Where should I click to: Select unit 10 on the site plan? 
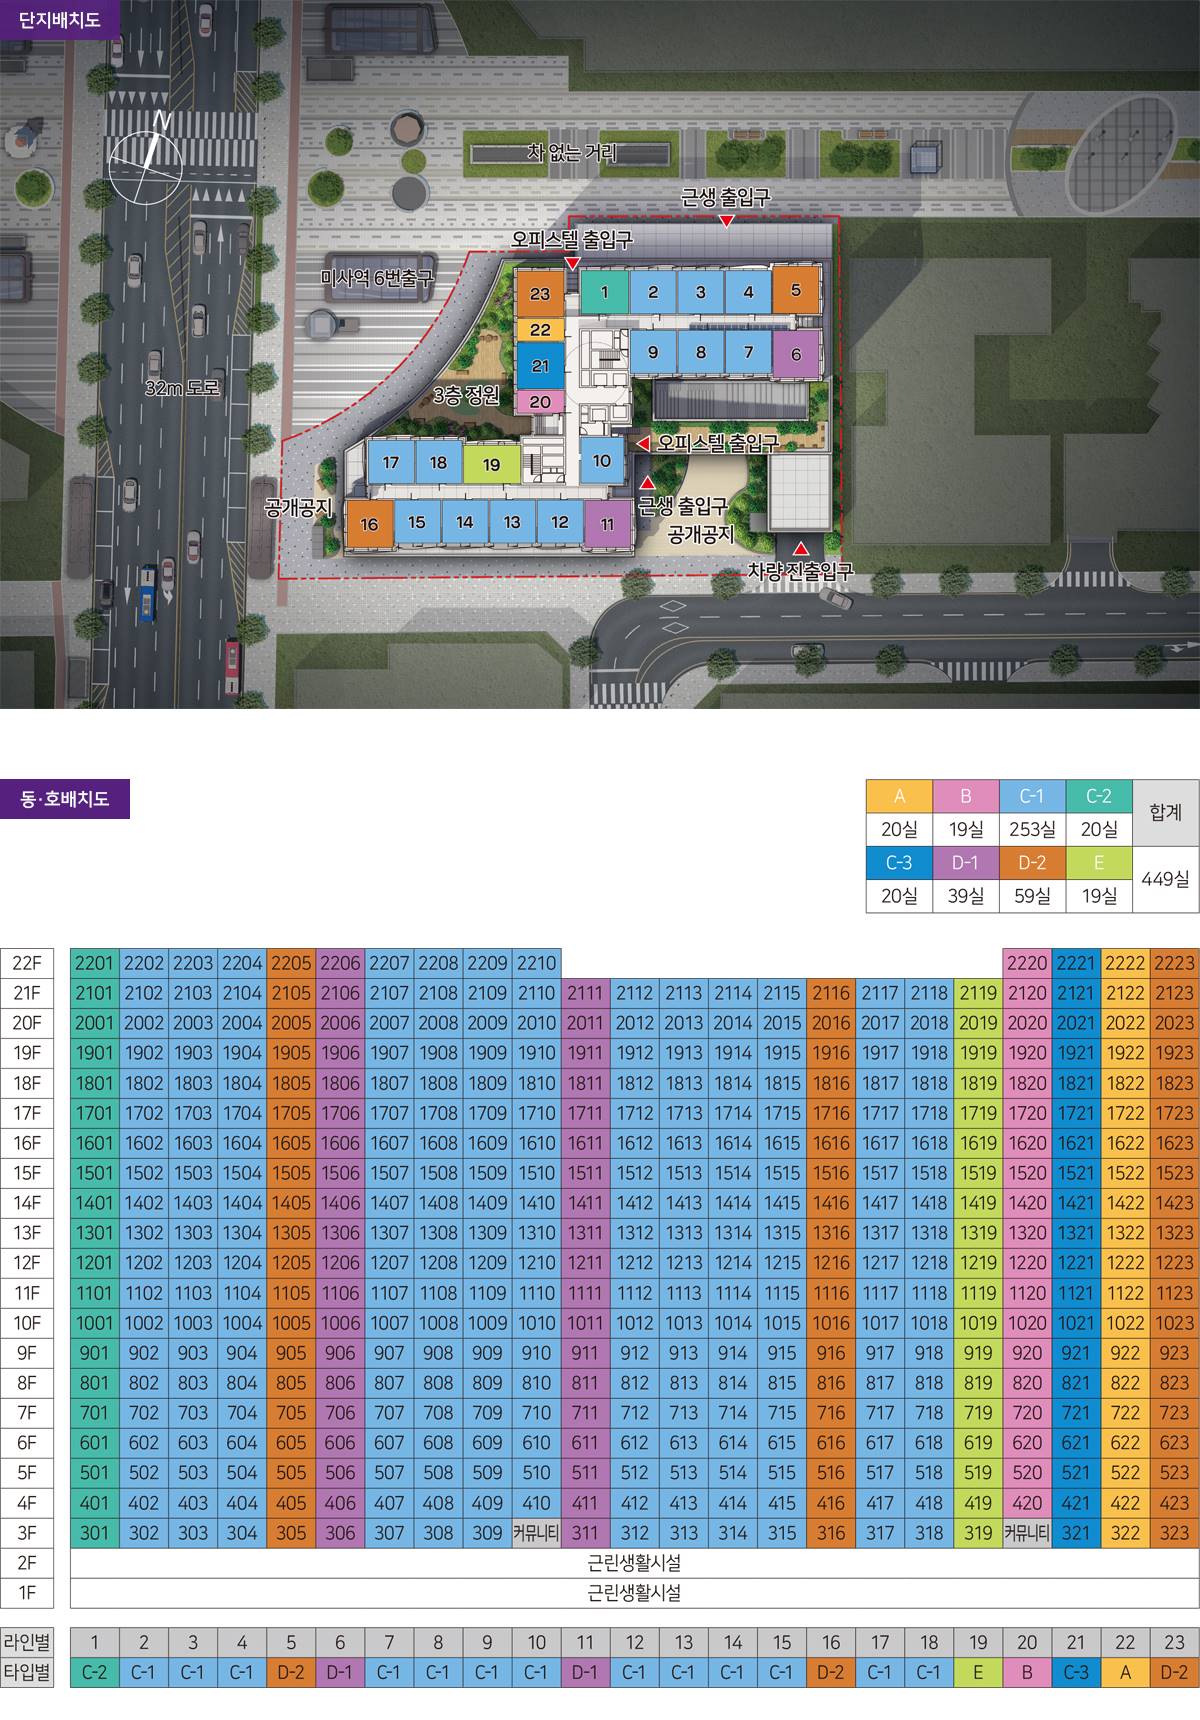click(x=602, y=461)
